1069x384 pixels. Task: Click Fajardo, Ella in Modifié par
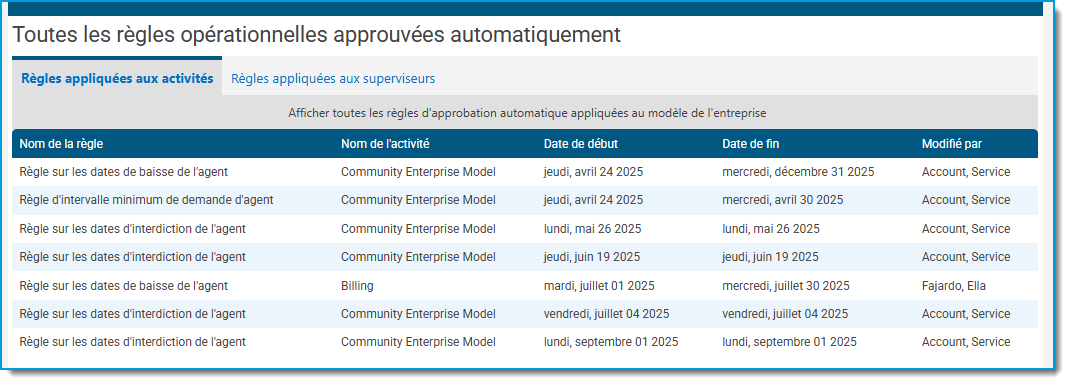pyautogui.click(x=954, y=286)
